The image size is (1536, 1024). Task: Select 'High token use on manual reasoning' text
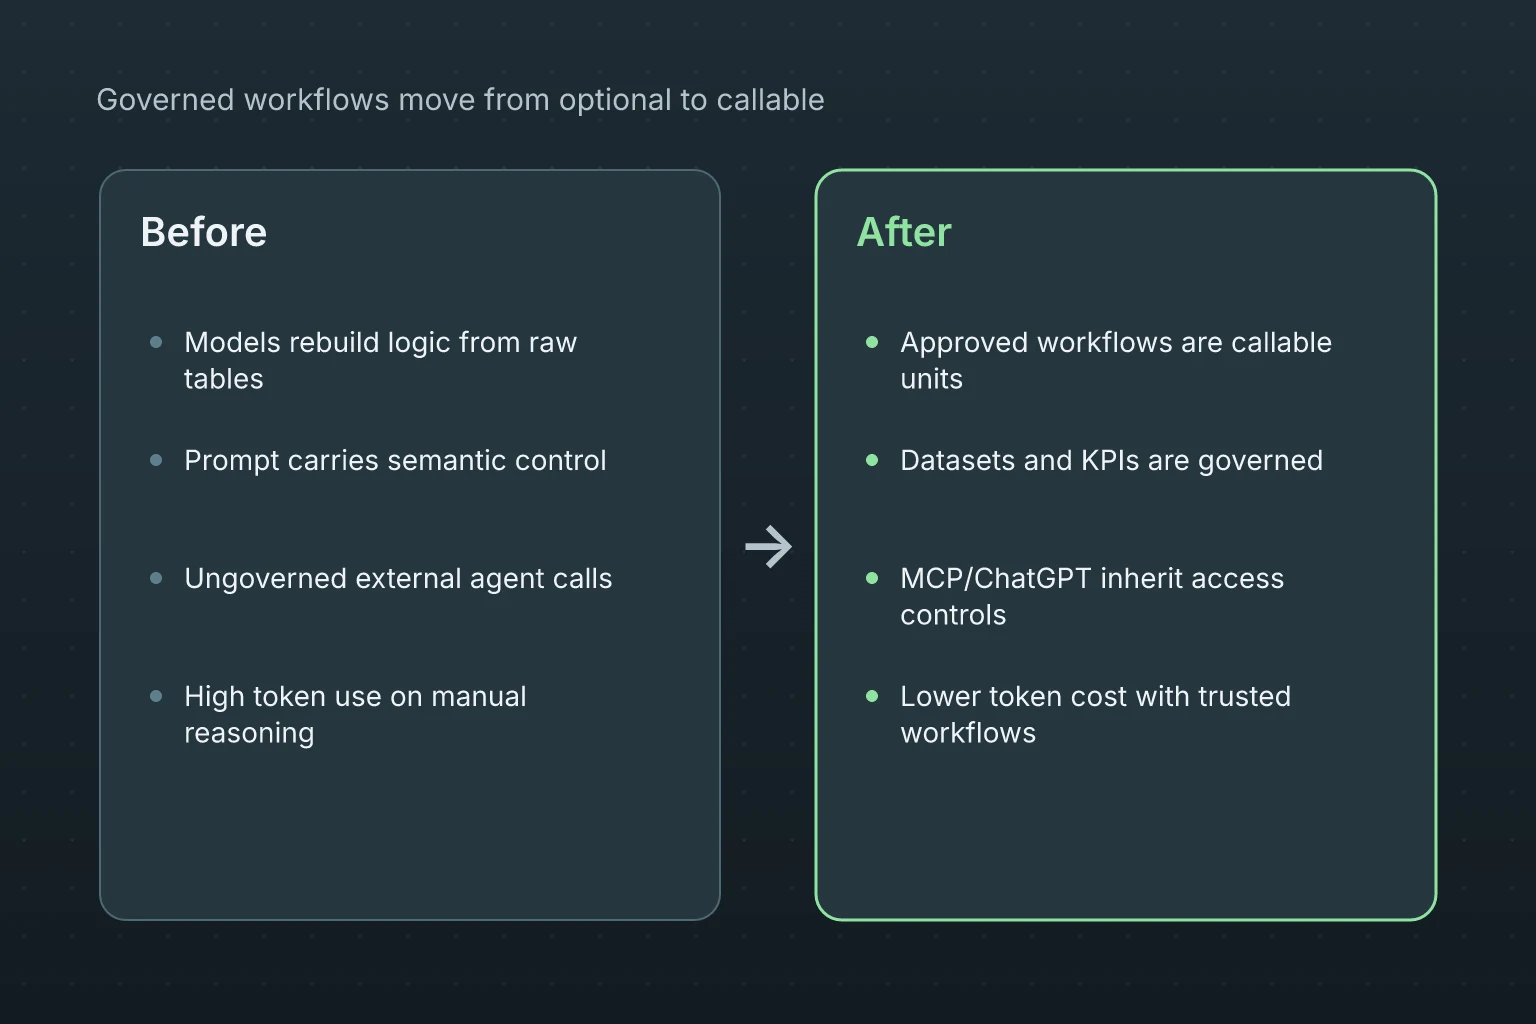pyautogui.click(x=355, y=714)
